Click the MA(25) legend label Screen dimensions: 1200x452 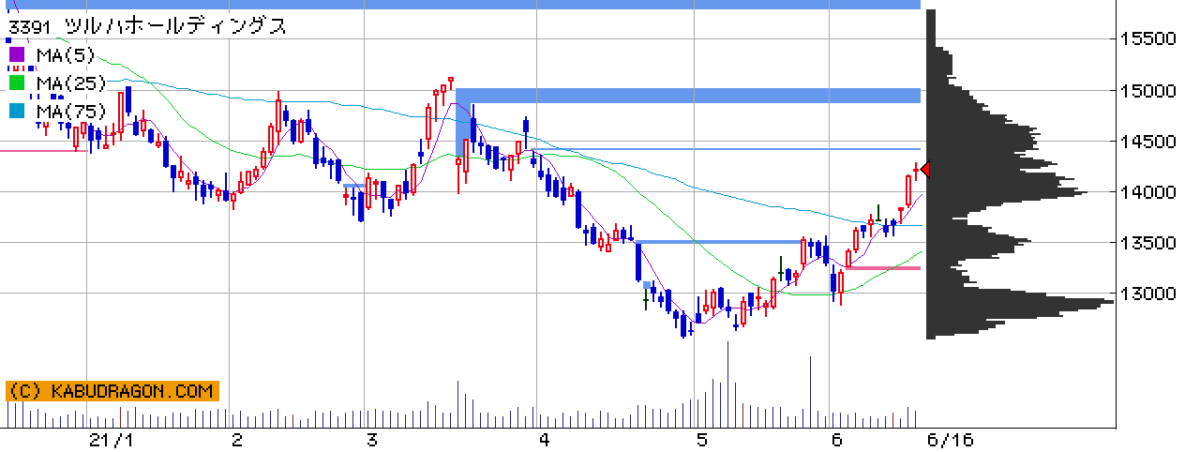coord(69,82)
